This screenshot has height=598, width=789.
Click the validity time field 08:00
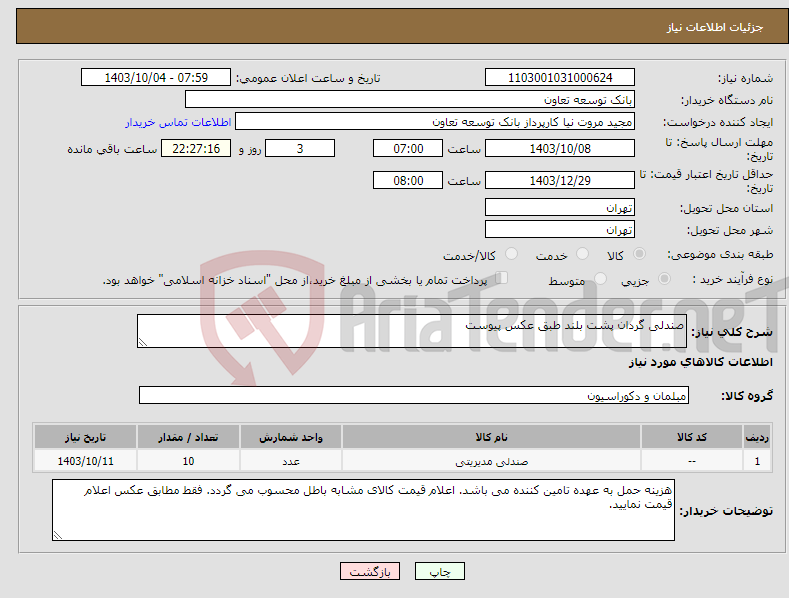point(408,180)
